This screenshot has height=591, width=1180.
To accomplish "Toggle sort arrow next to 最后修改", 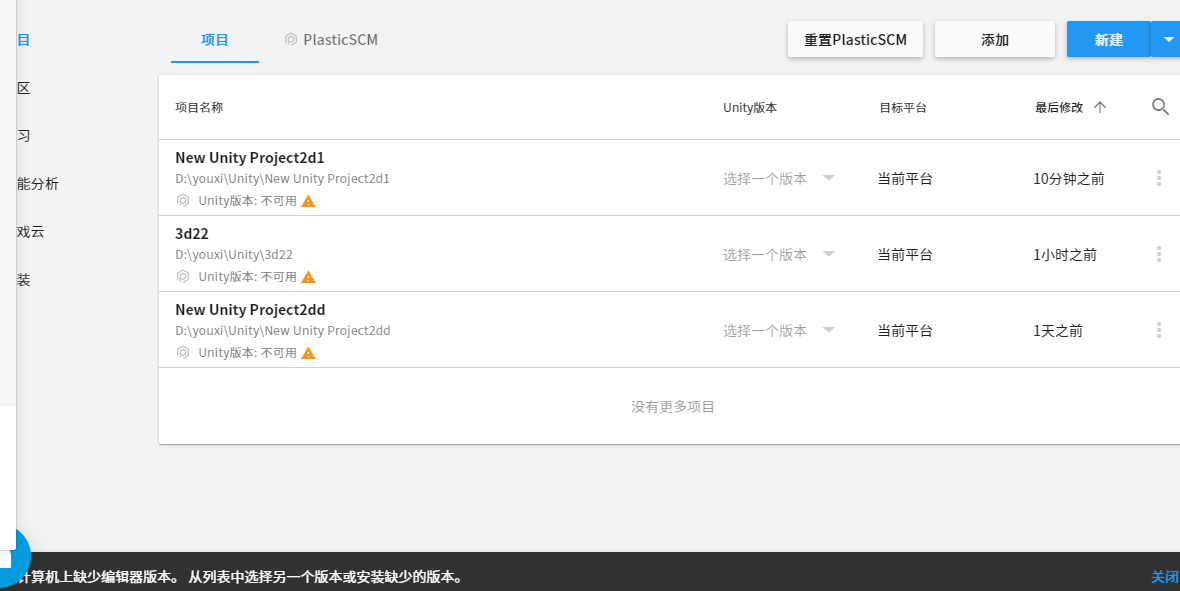I will click(x=1099, y=107).
